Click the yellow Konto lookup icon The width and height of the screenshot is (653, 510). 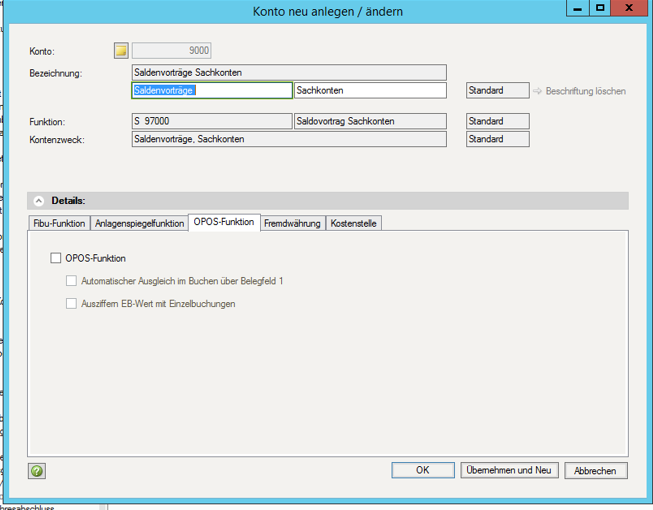(122, 51)
